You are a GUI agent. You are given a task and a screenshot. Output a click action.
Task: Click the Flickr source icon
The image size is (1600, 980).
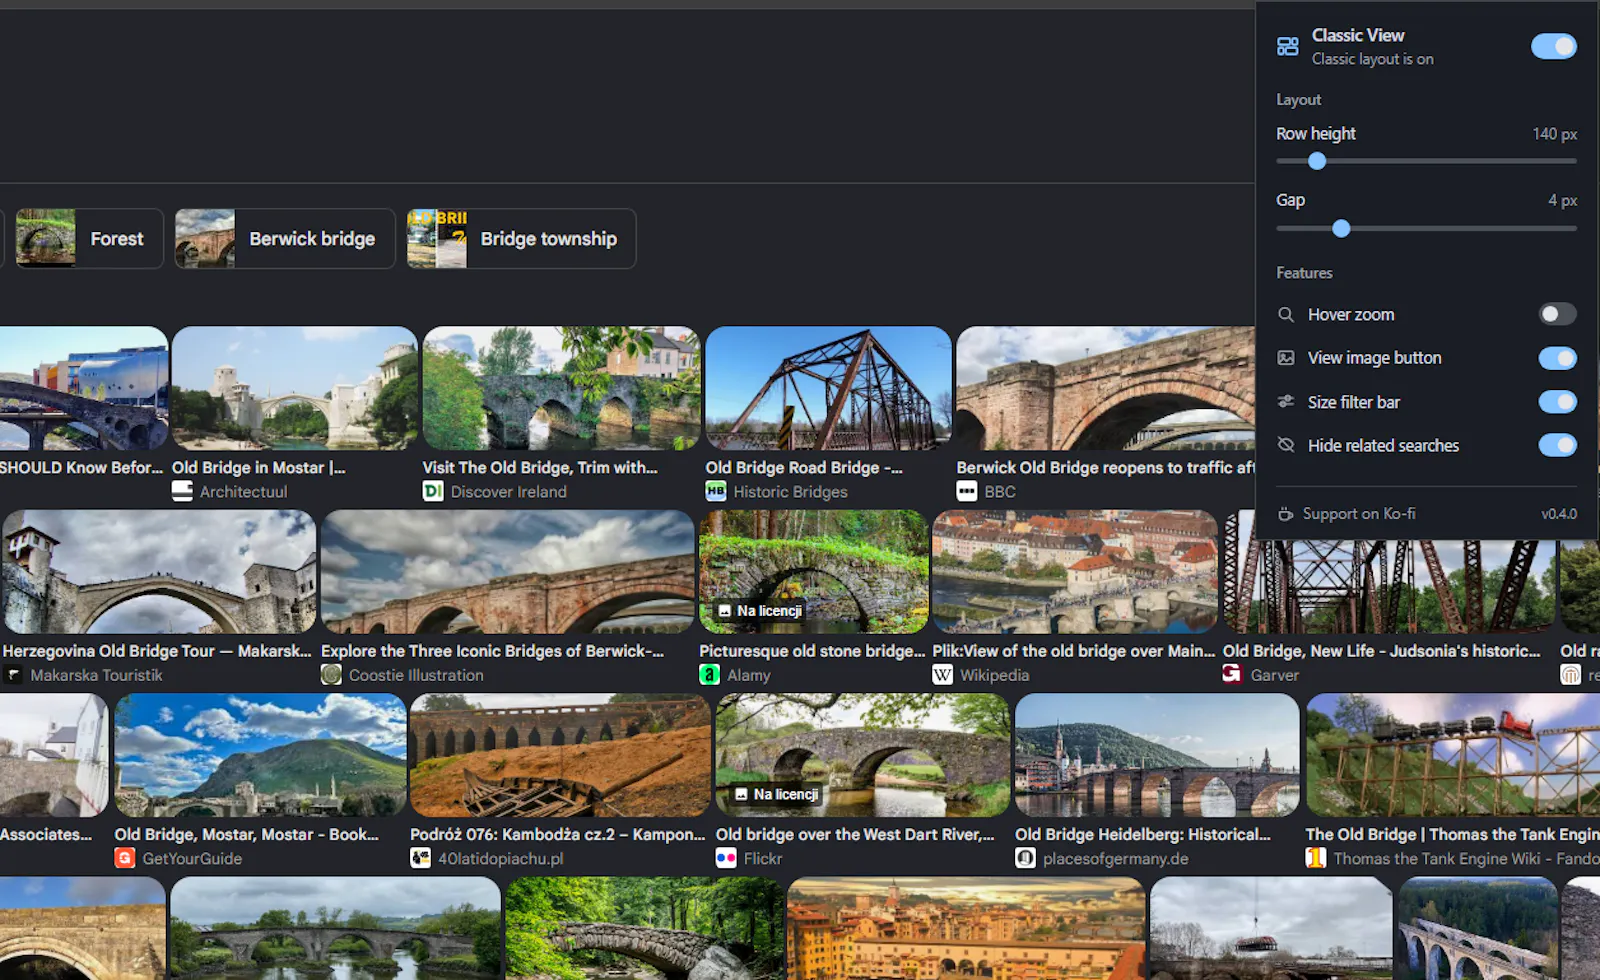pyautogui.click(x=726, y=858)
